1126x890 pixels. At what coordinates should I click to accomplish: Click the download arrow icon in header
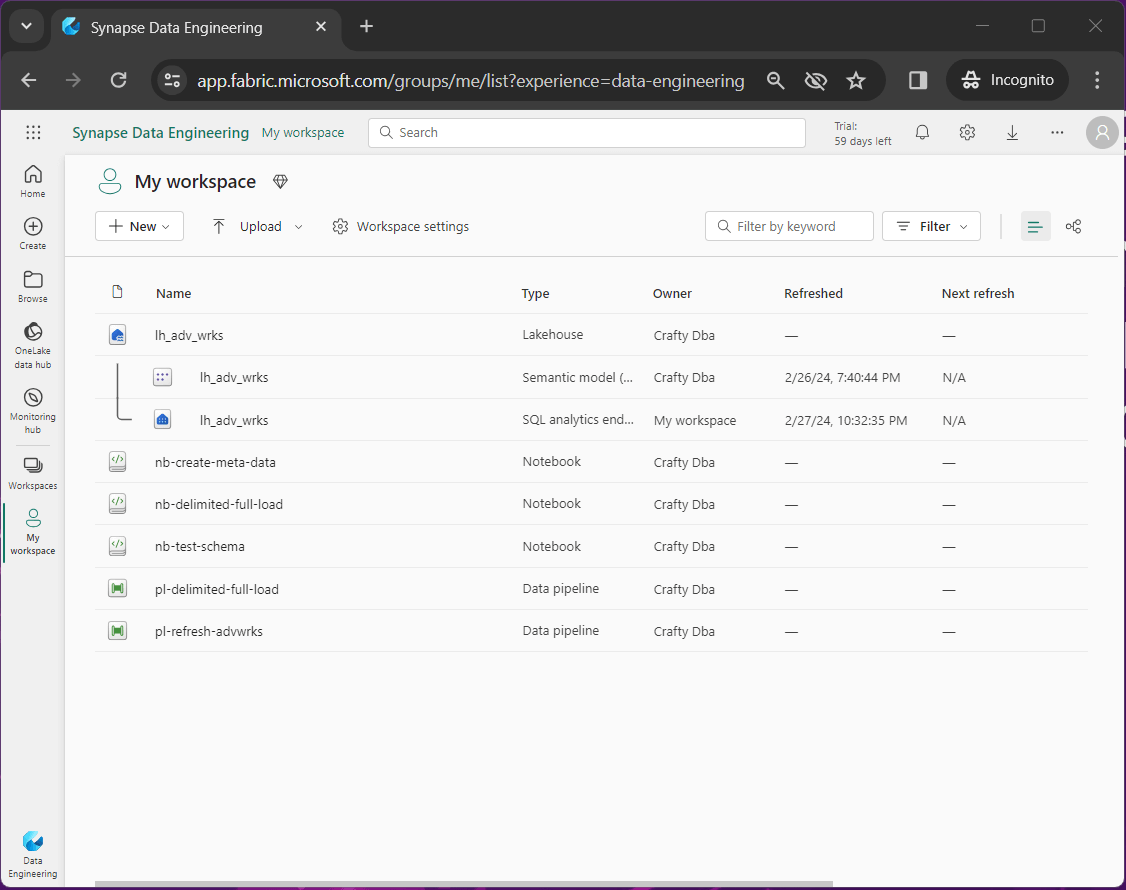coord(1012,132)
